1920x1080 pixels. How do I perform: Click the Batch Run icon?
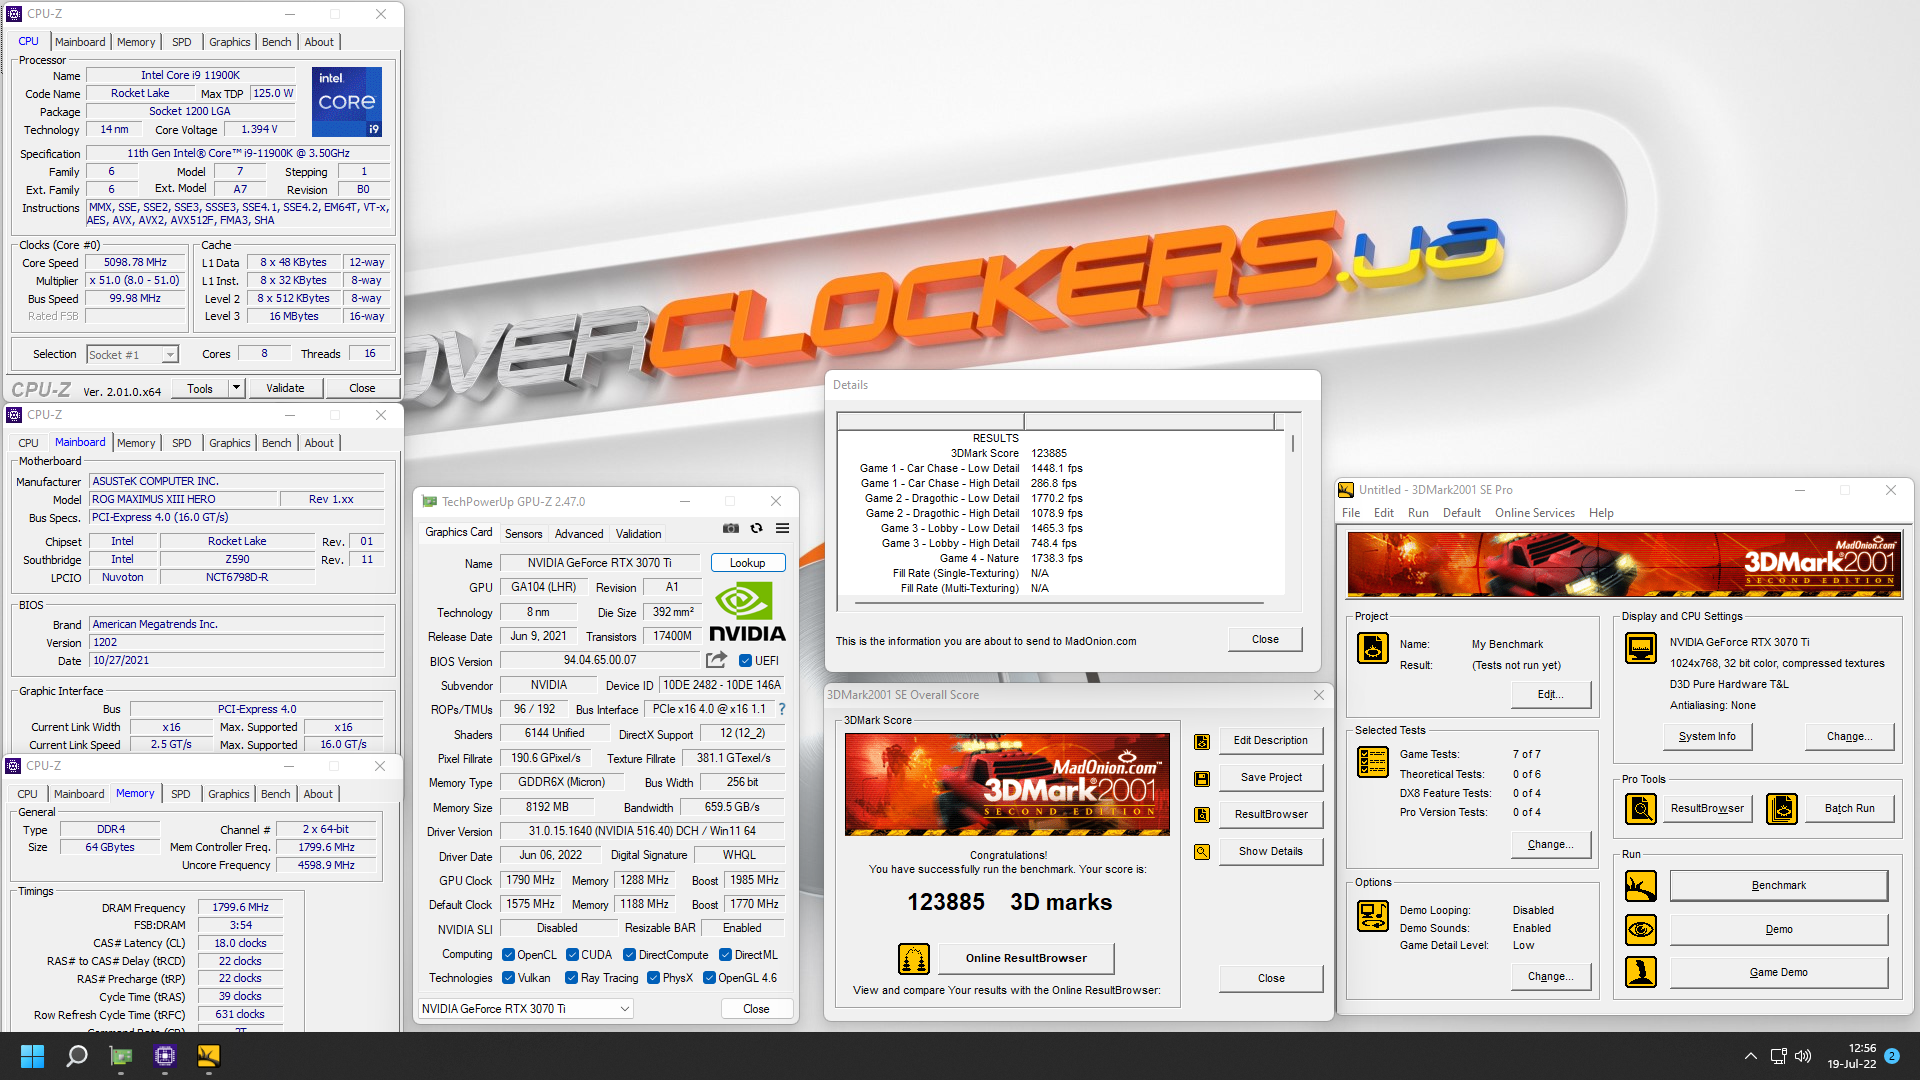pos(1782,808)
